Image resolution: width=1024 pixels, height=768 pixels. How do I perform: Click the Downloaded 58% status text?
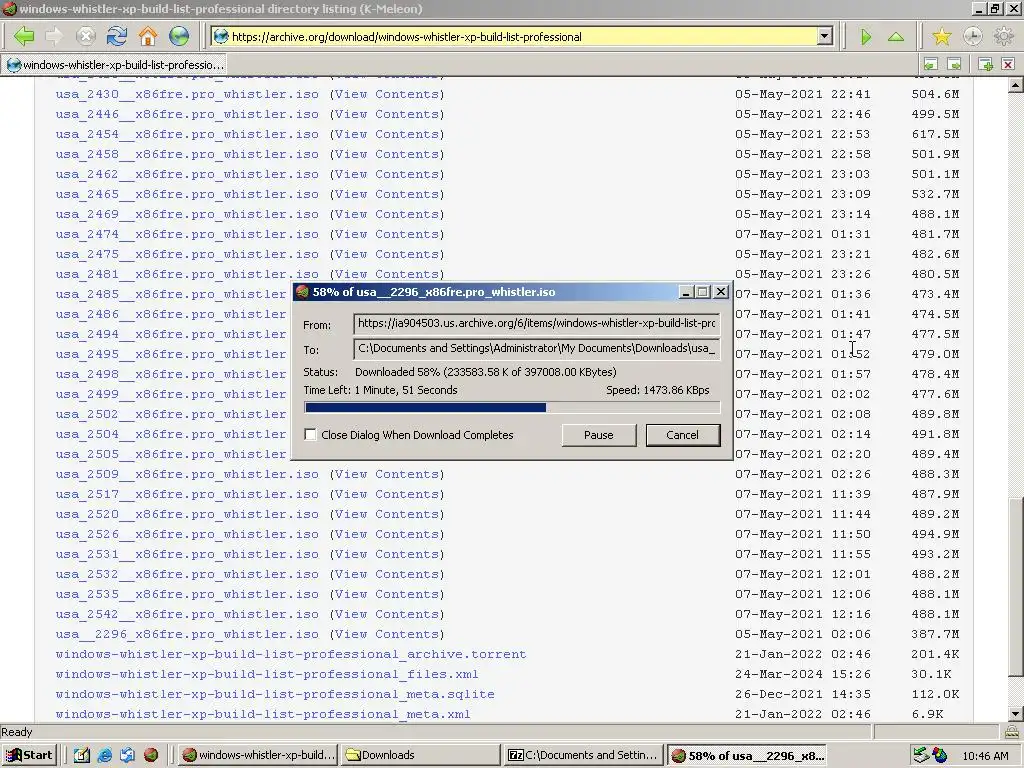[486, 372]
